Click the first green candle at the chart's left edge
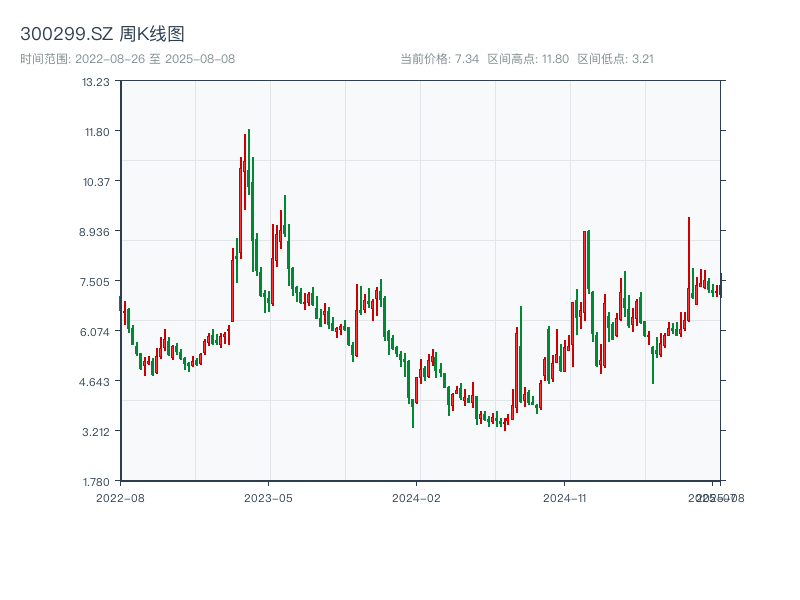 tap(120, 303)
